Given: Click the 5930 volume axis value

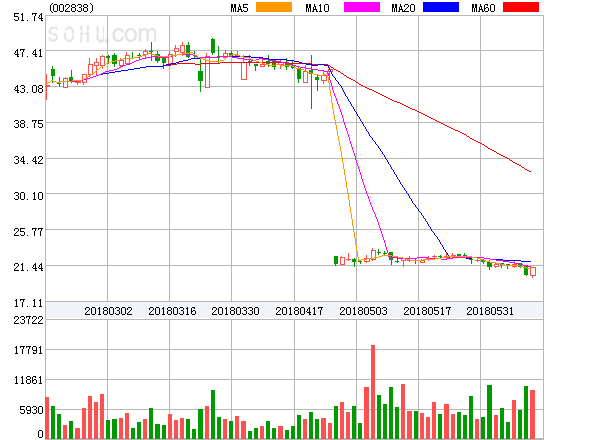Looking at the screenshot, I should (31, 410).
